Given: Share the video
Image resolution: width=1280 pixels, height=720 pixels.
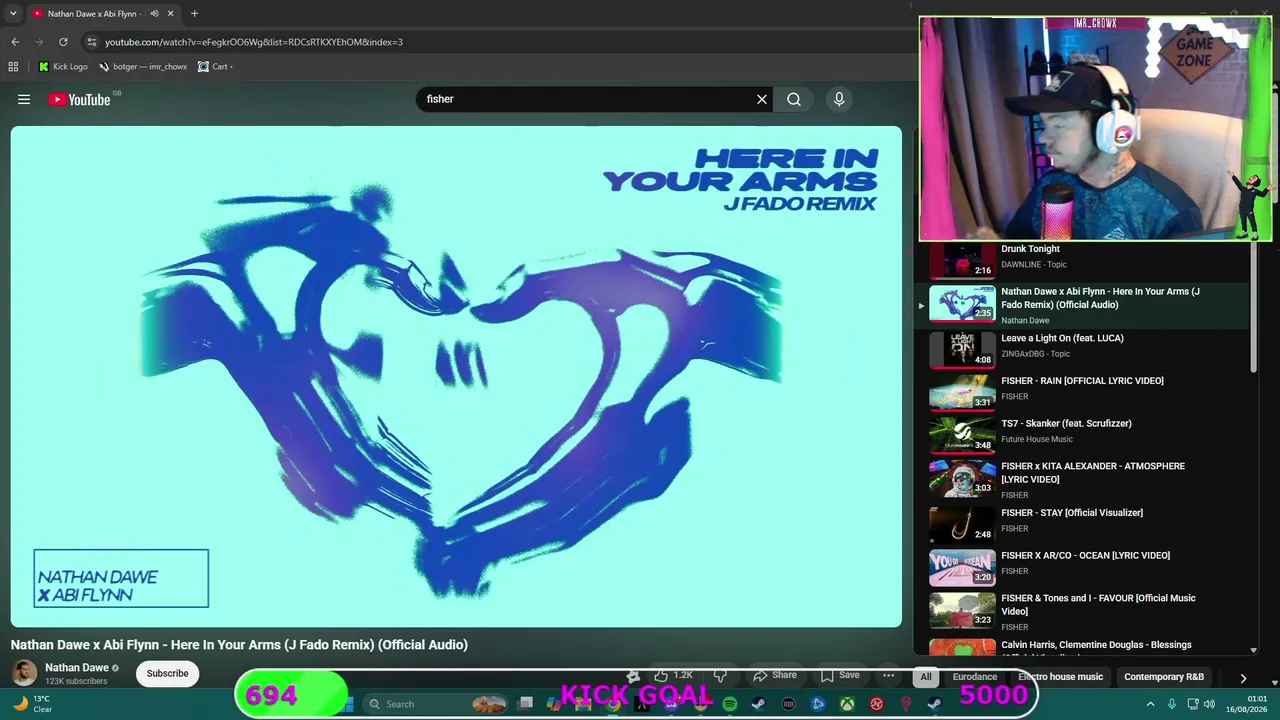Looking at the screenshot, I should coord(775,675).
